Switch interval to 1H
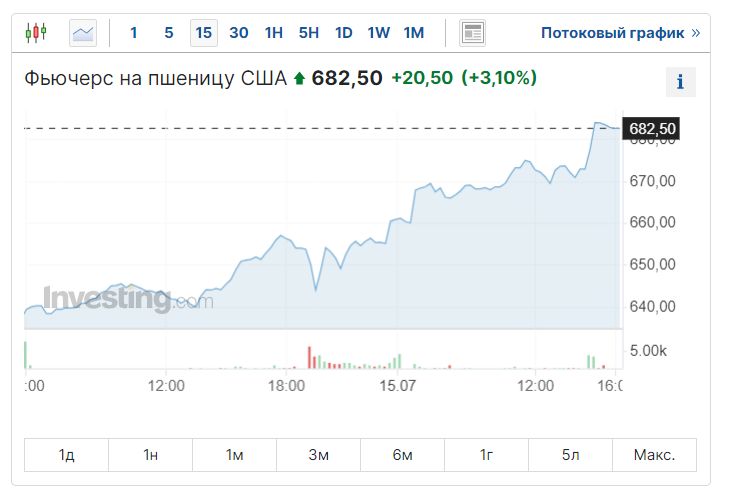730x493 pixels. [x=274, y=33]
